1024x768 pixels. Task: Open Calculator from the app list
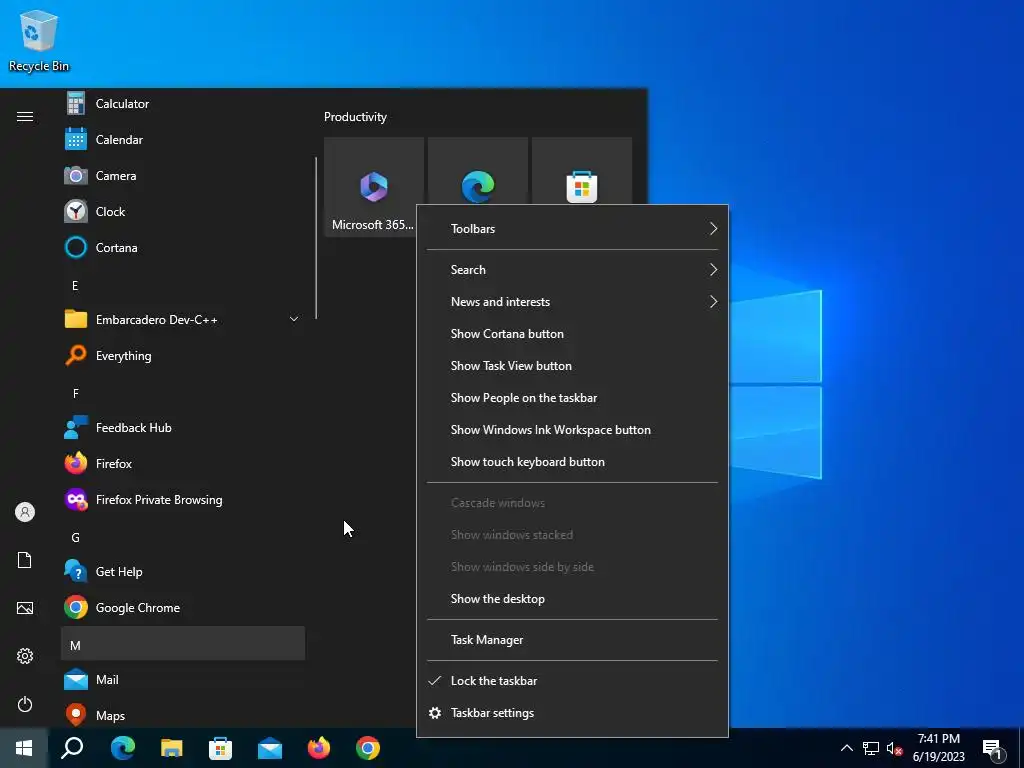[x=183, y=104]
